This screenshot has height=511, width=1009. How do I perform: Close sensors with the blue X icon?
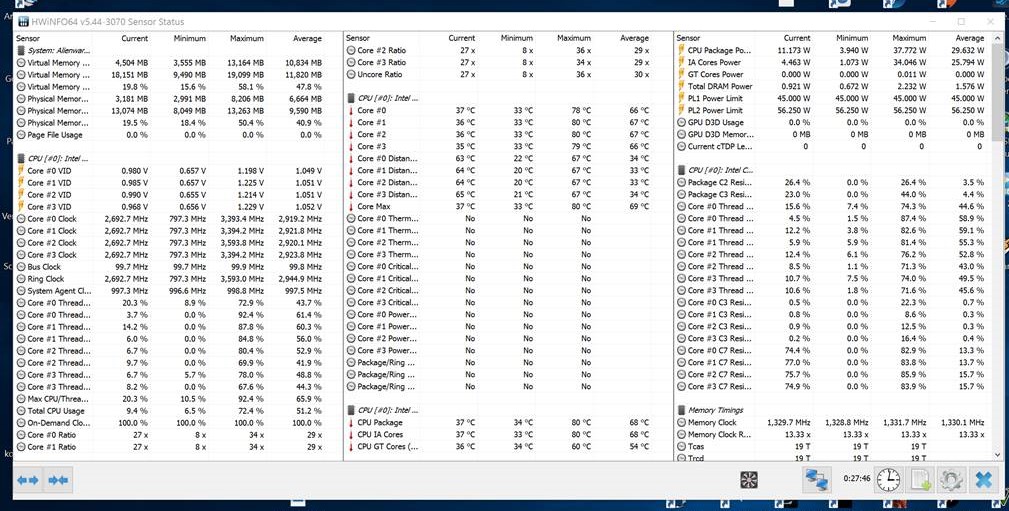click(984, 481)
